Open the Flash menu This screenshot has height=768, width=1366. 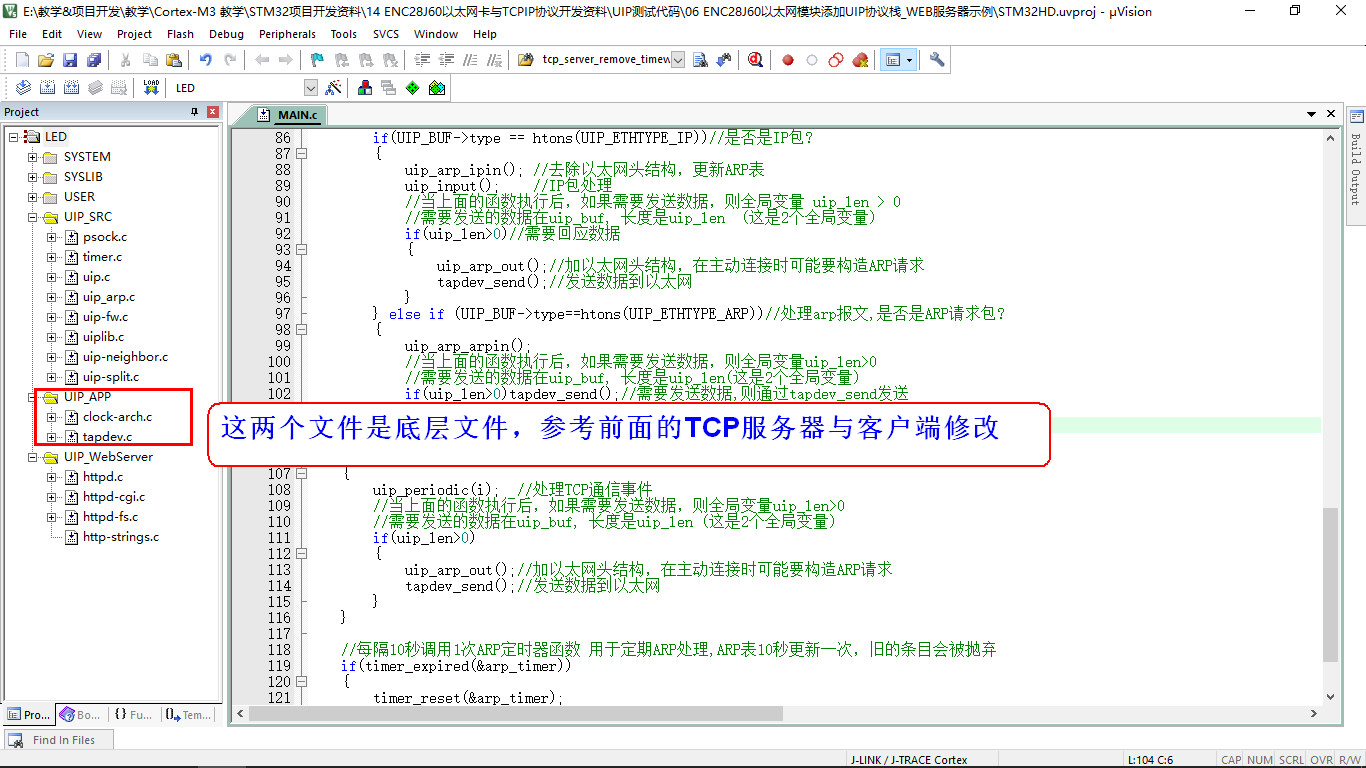click(181, 34)
